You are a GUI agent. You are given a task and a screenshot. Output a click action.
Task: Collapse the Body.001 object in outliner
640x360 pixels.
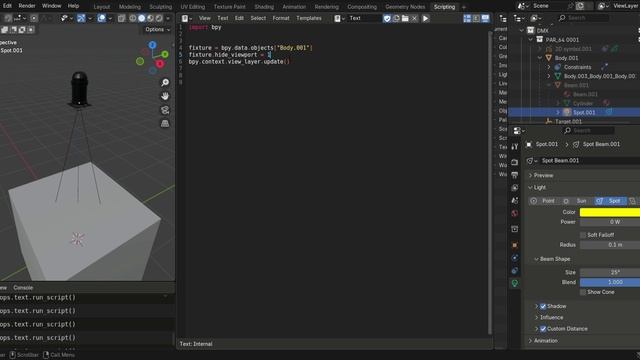pyautogui.click(x=540, y=58)
